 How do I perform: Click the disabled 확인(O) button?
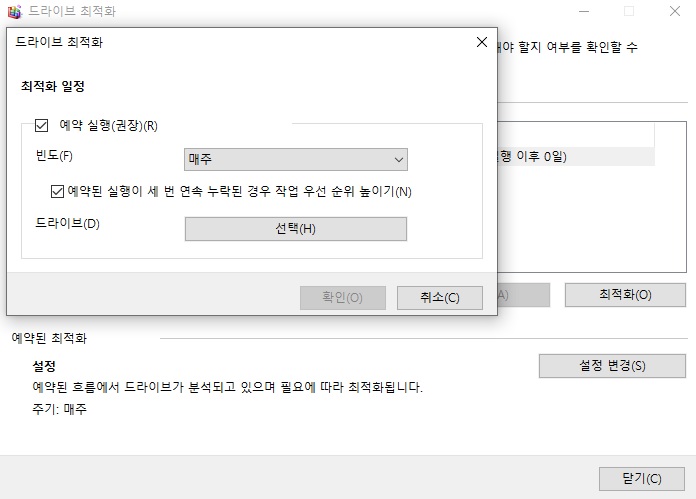click(x=343, y=297)
